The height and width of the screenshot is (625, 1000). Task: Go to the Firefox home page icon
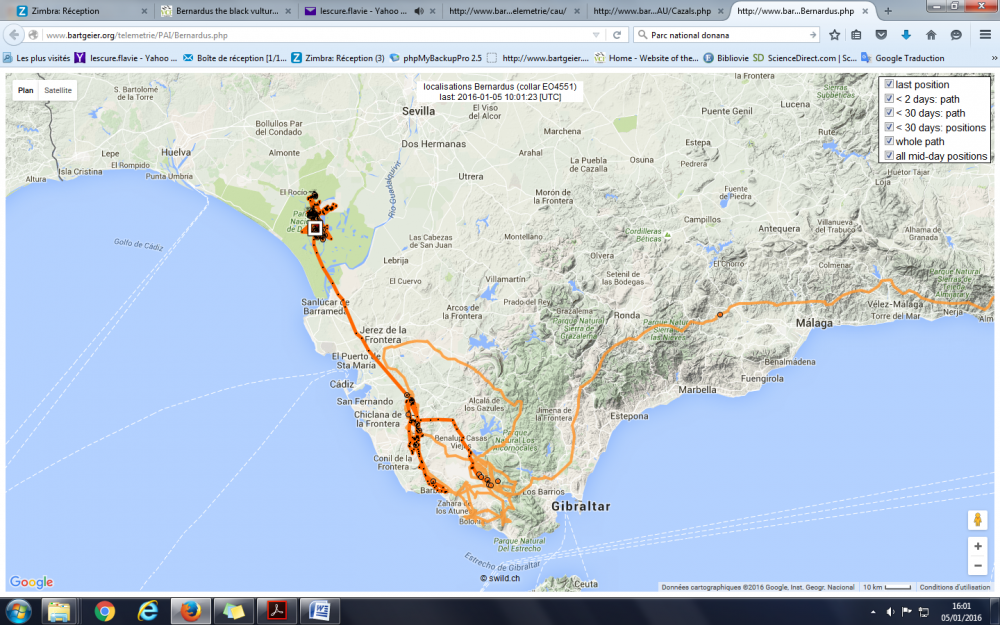point(931,35)
